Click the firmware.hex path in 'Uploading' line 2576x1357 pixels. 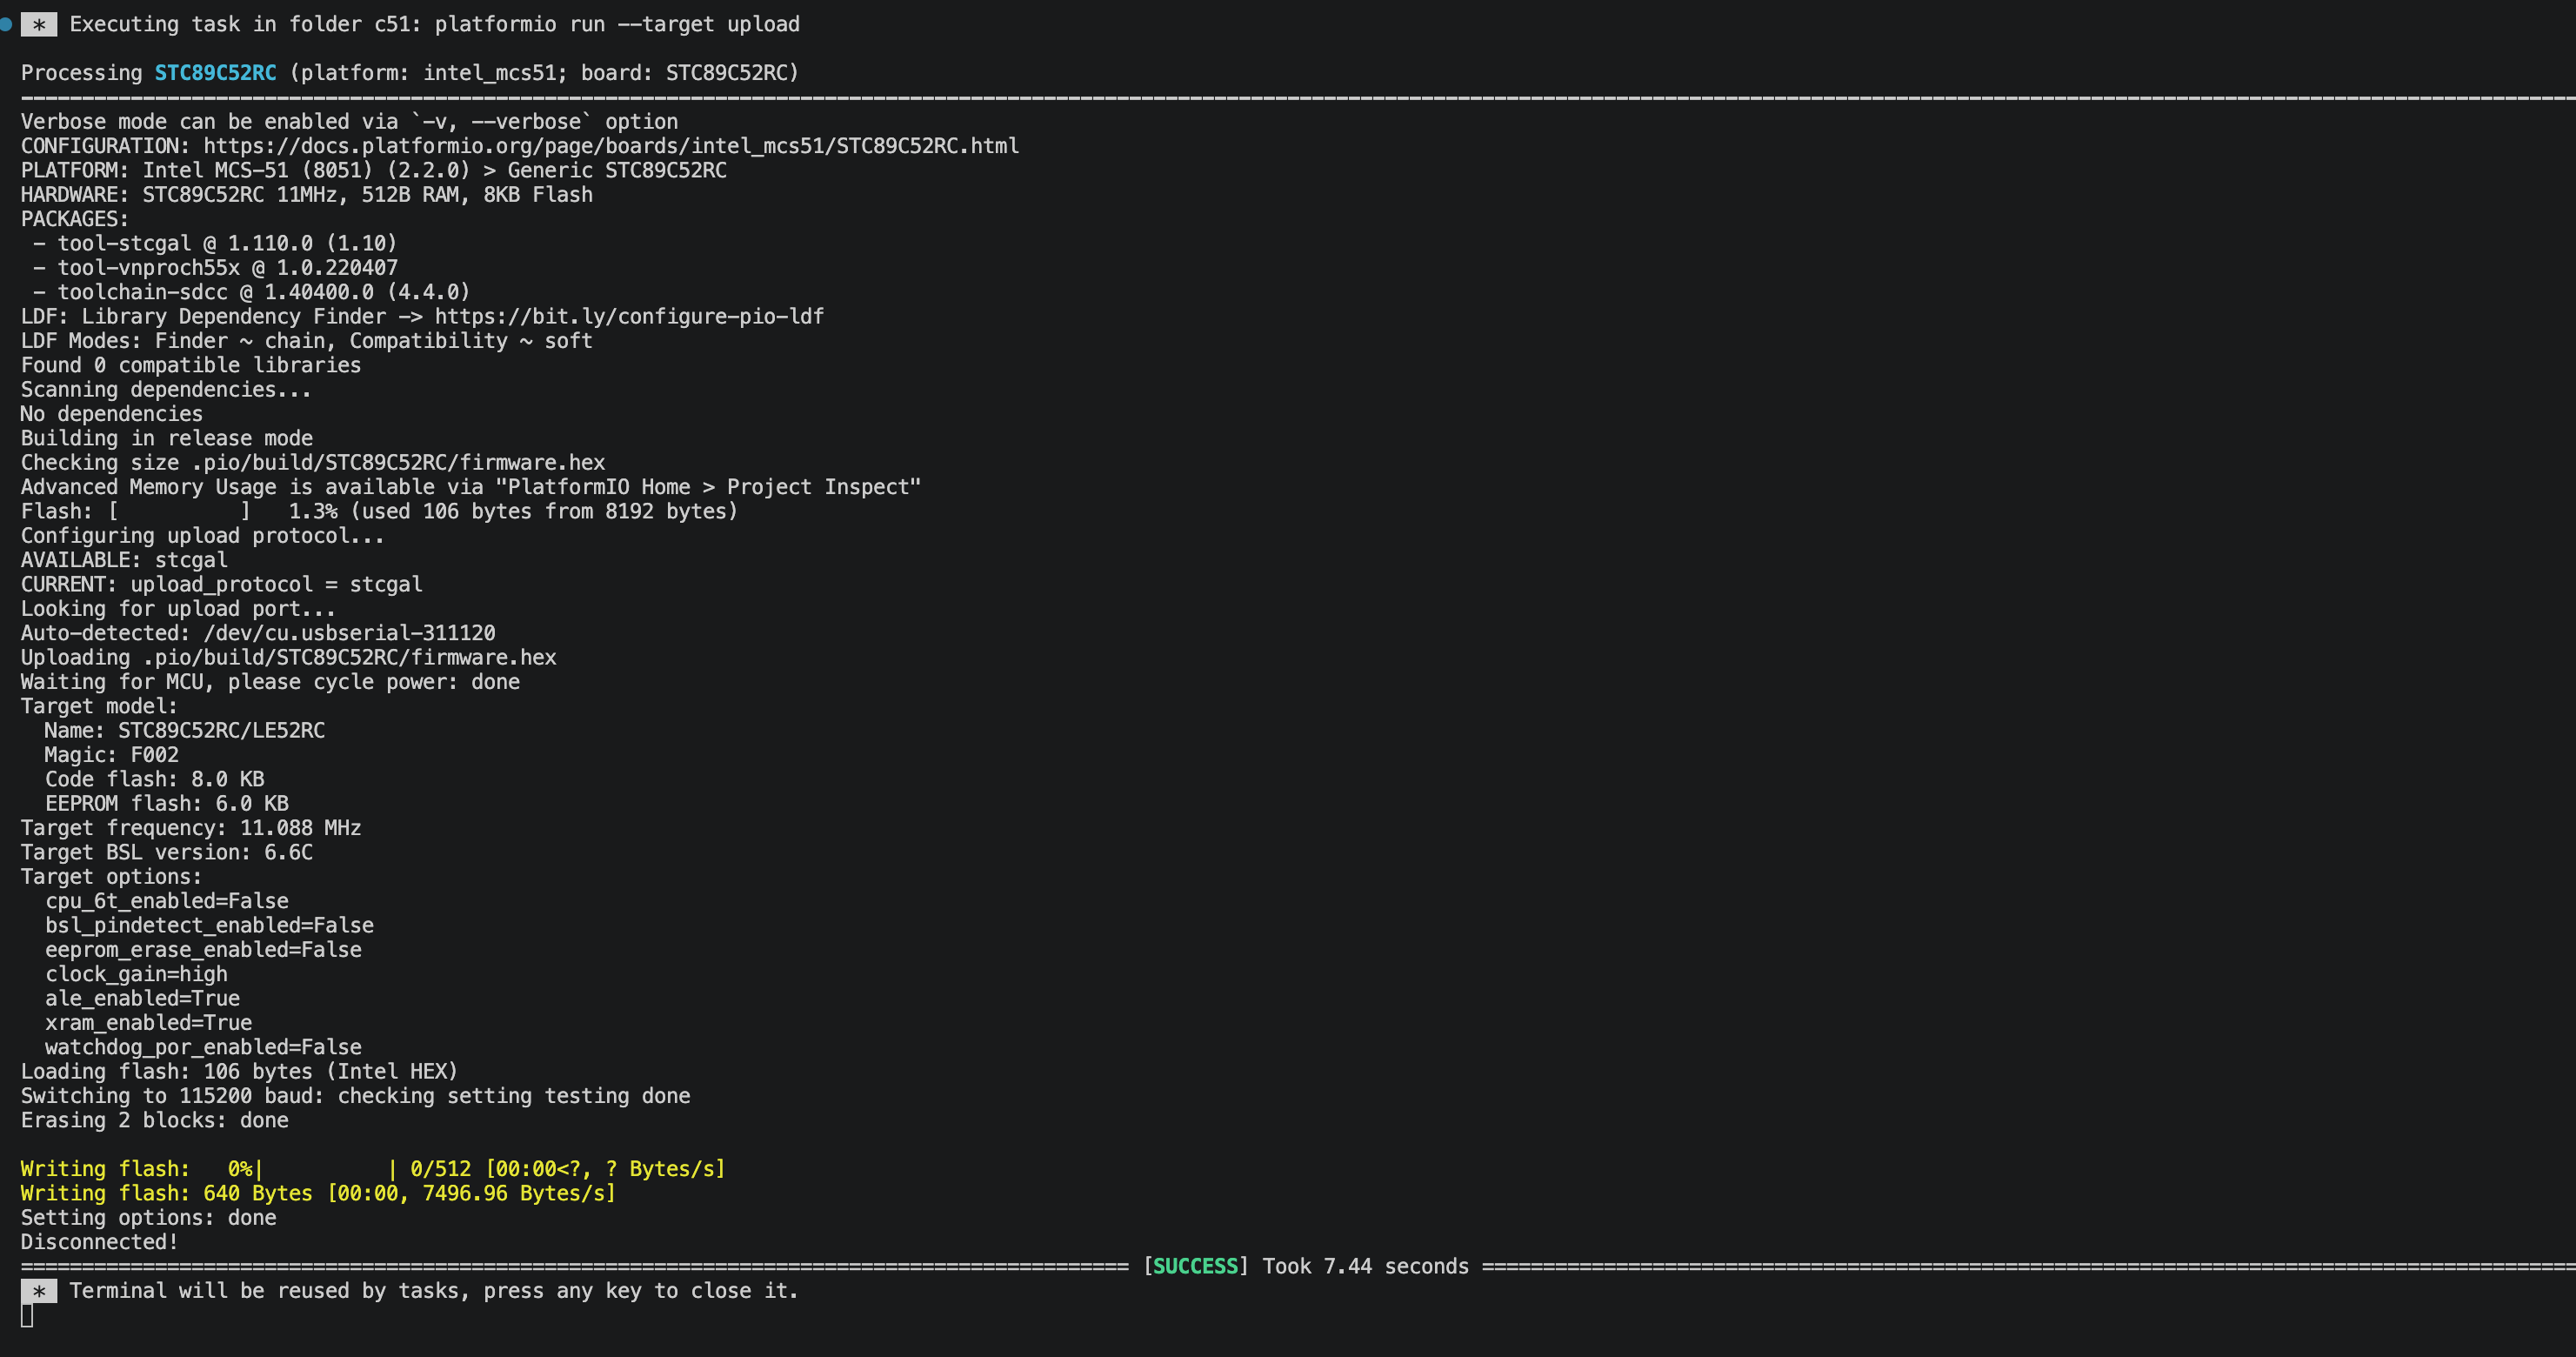pos(349,657)
